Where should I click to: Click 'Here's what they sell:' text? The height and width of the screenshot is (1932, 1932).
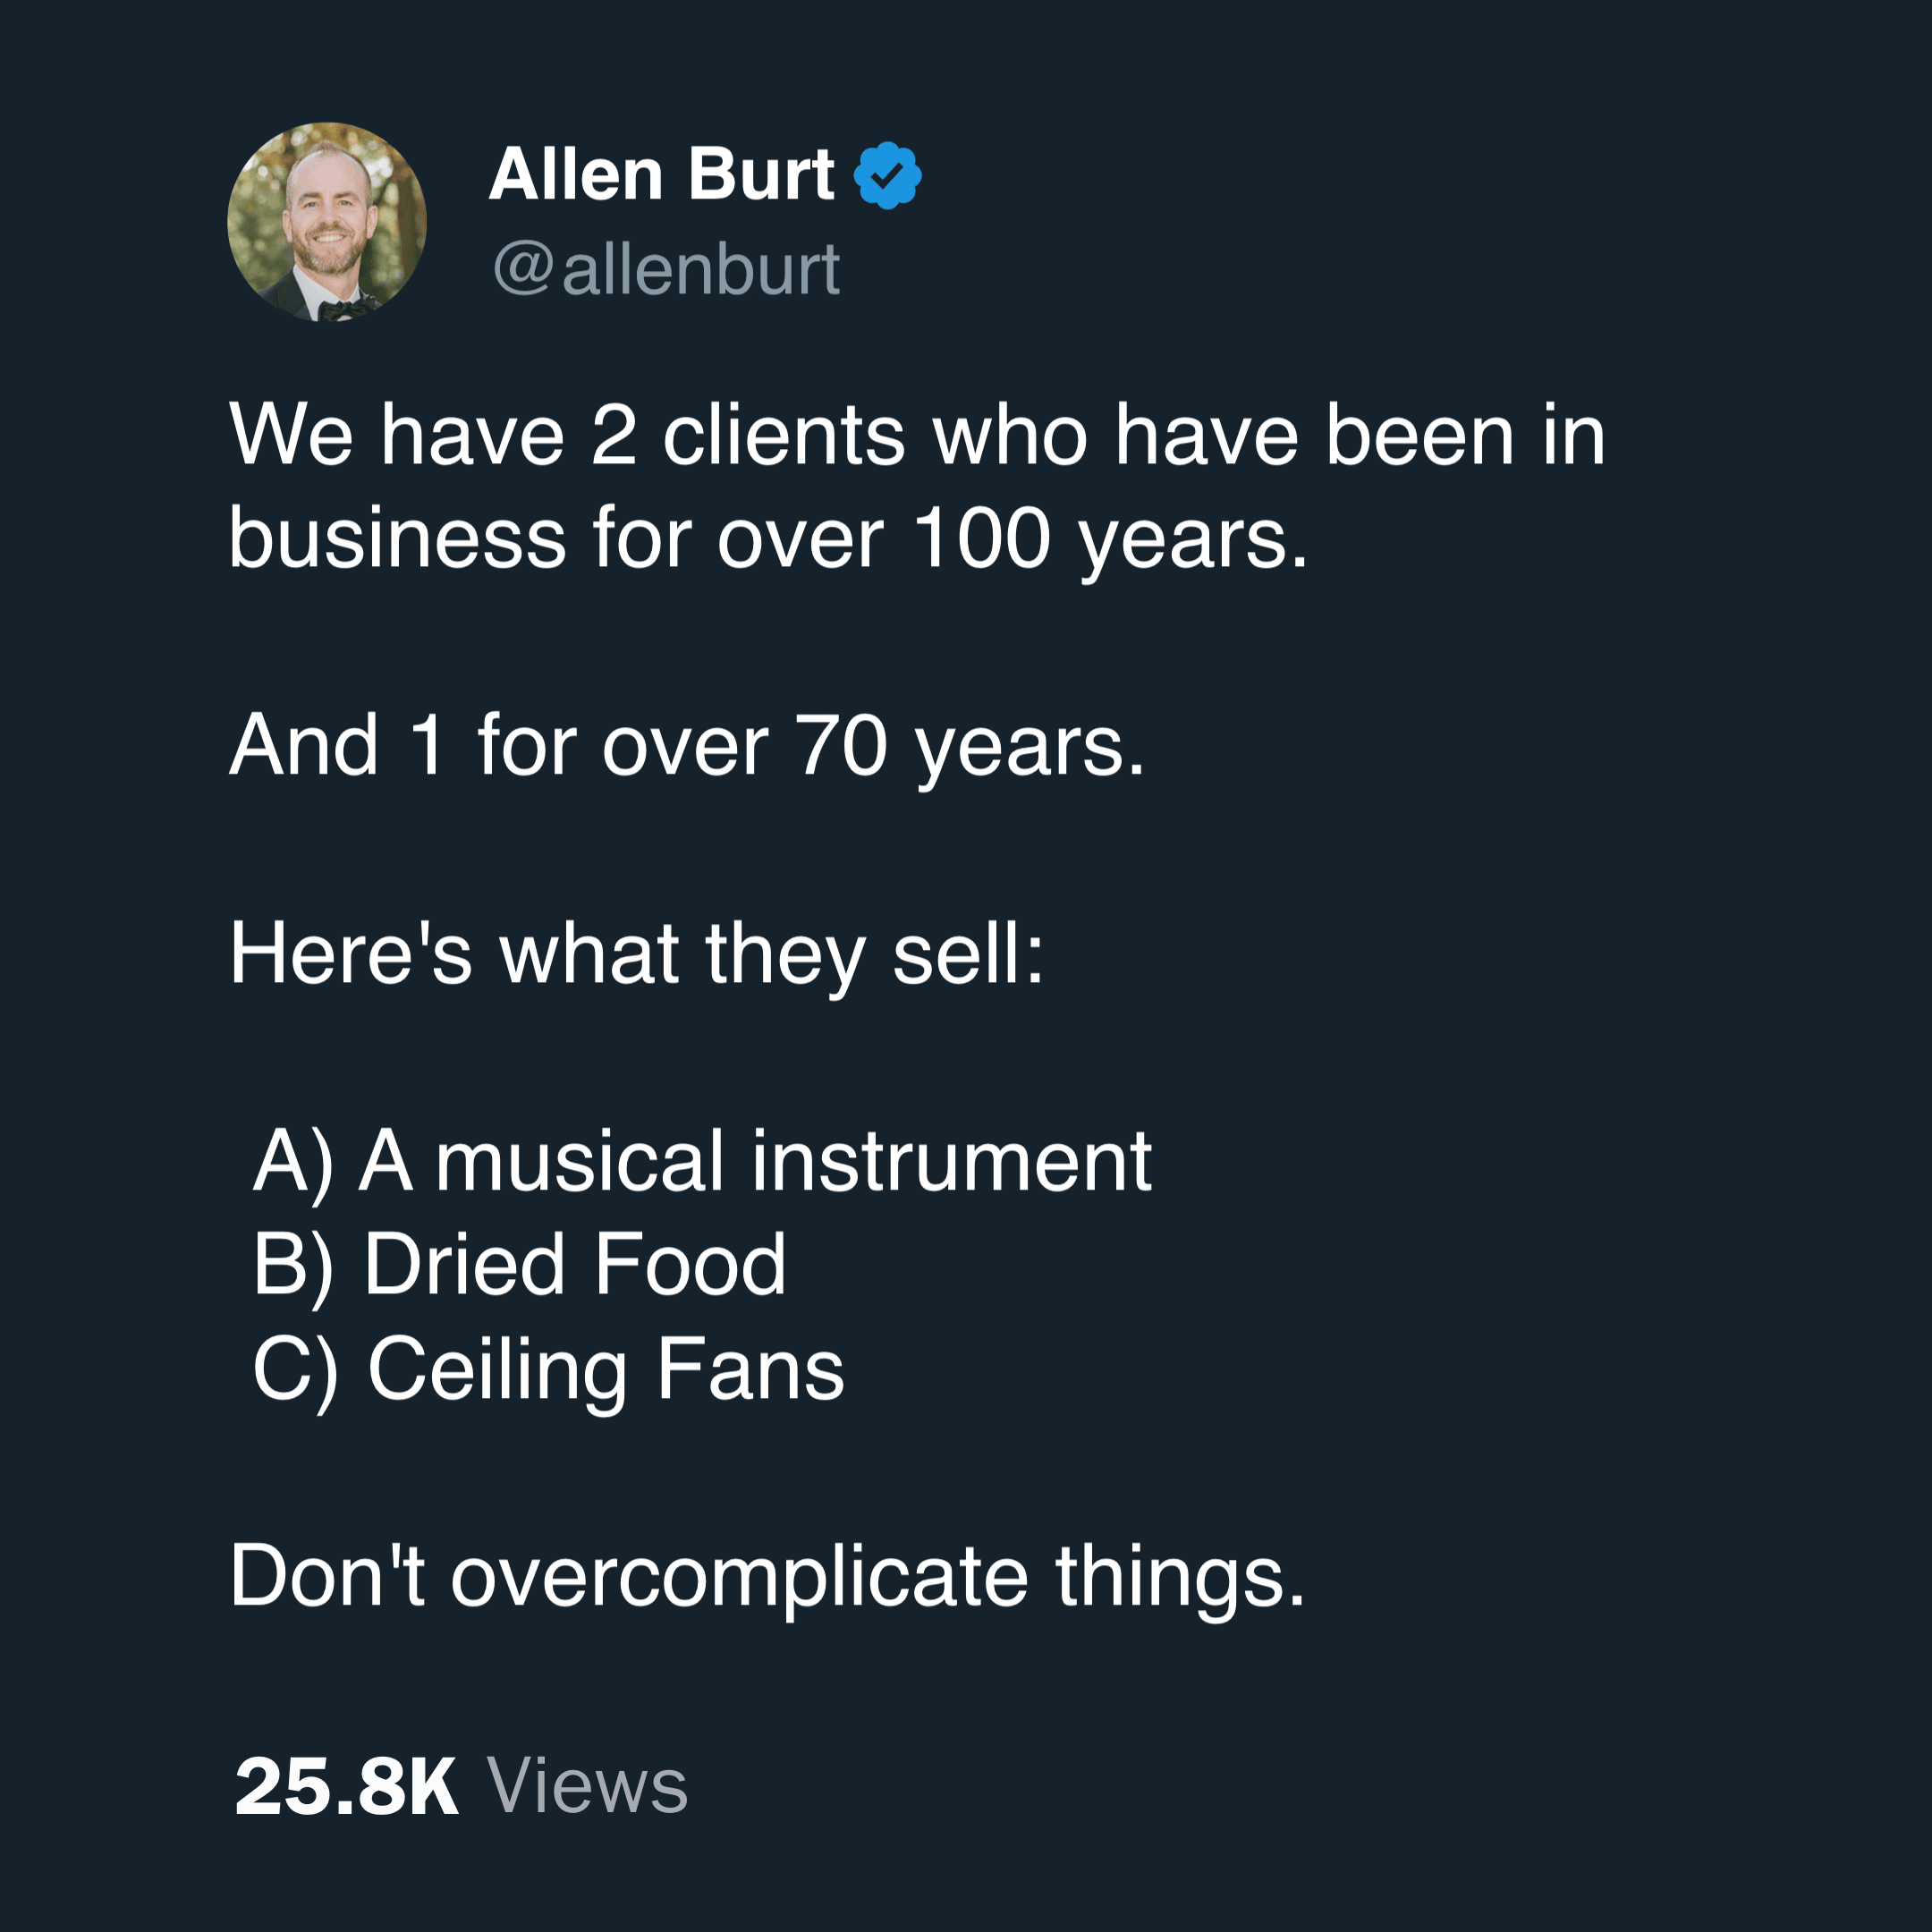(637, 955)
